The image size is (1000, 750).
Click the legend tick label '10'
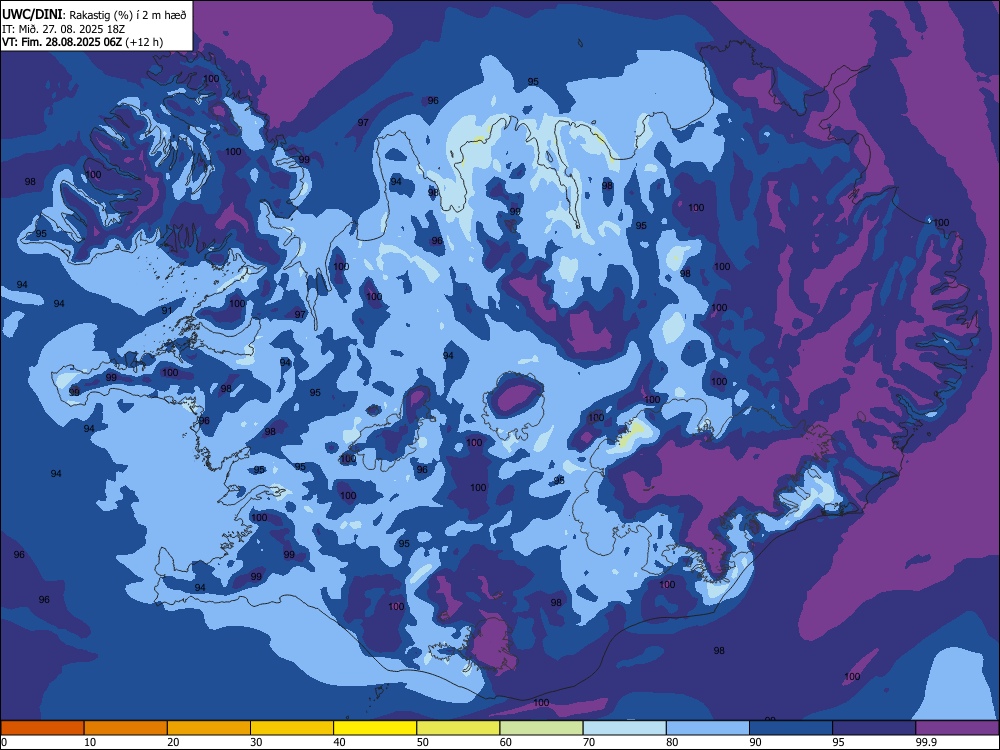tap(90, 742)
